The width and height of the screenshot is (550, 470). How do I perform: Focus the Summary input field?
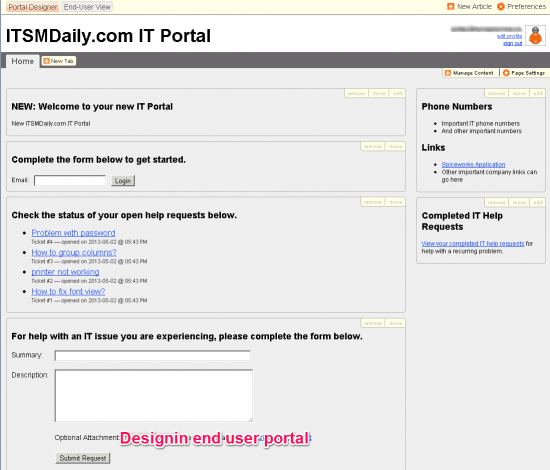(x=153, y=355)
